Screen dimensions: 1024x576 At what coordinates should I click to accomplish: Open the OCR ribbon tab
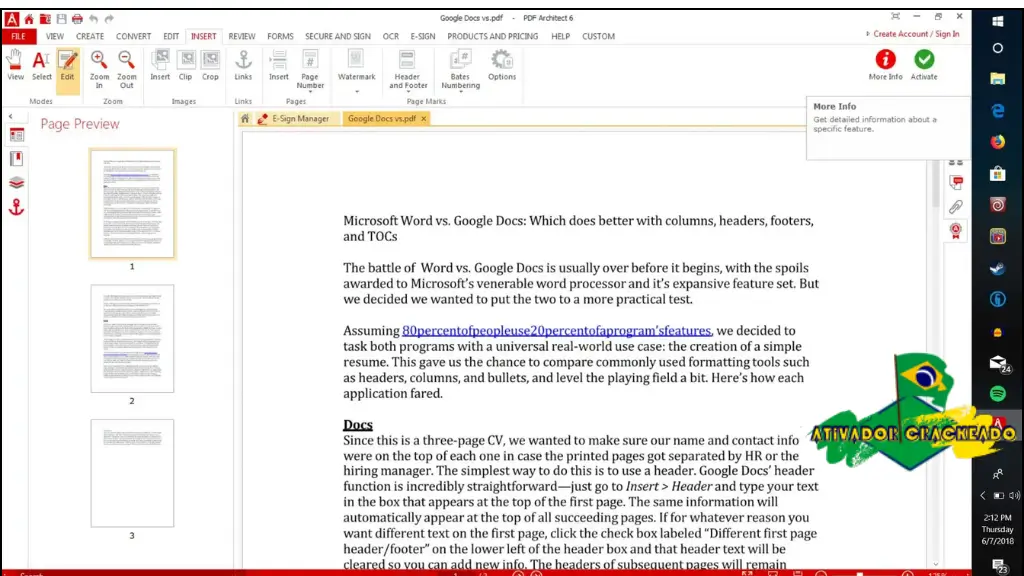tap(391, 37)
